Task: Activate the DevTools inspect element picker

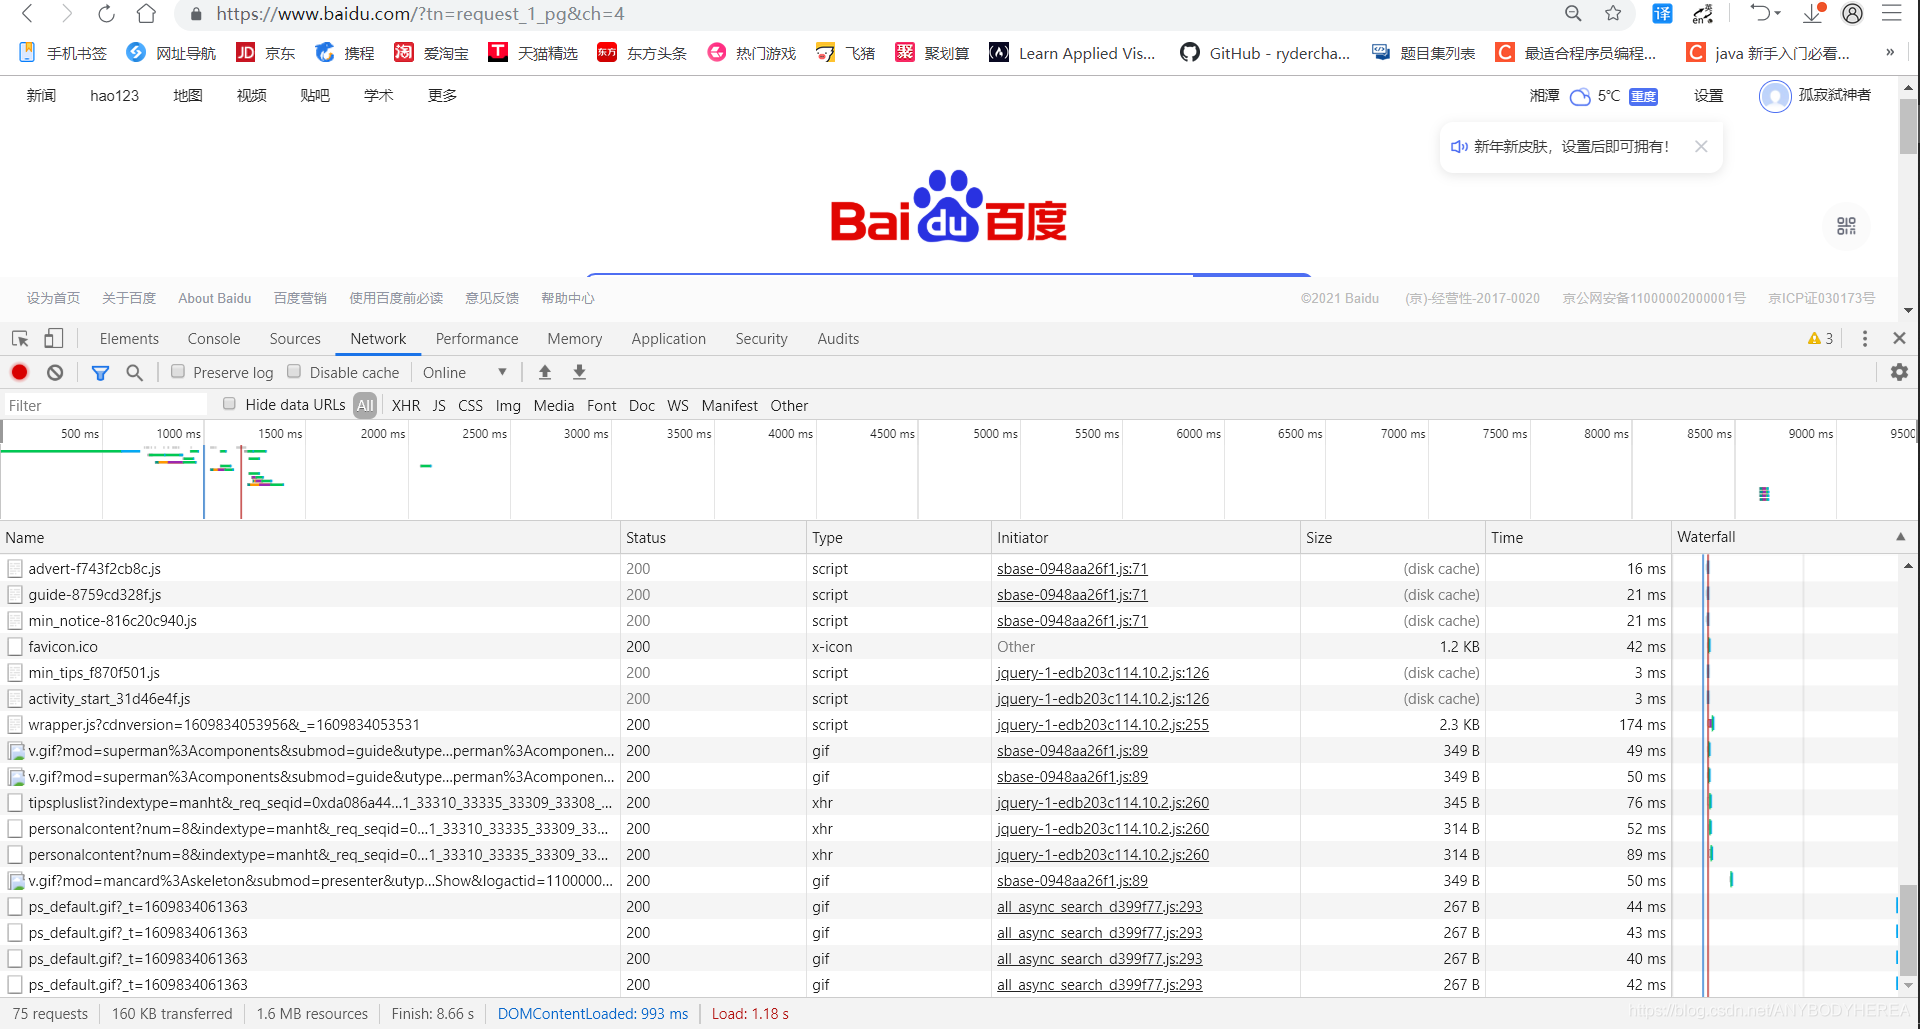Action: (20, 339)
